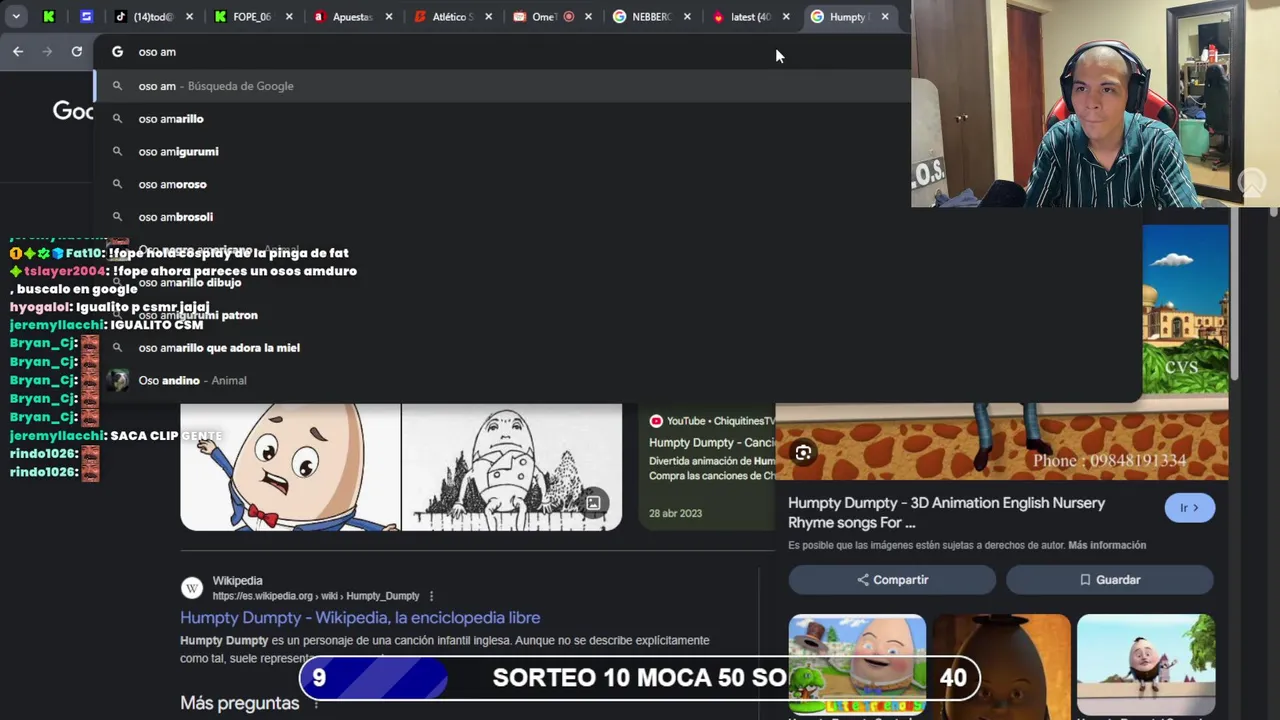Viewport: 1280px width, 720px height.
Task: Switch to the TikTok (14)tod@ tab
Action: click(145, 16)
